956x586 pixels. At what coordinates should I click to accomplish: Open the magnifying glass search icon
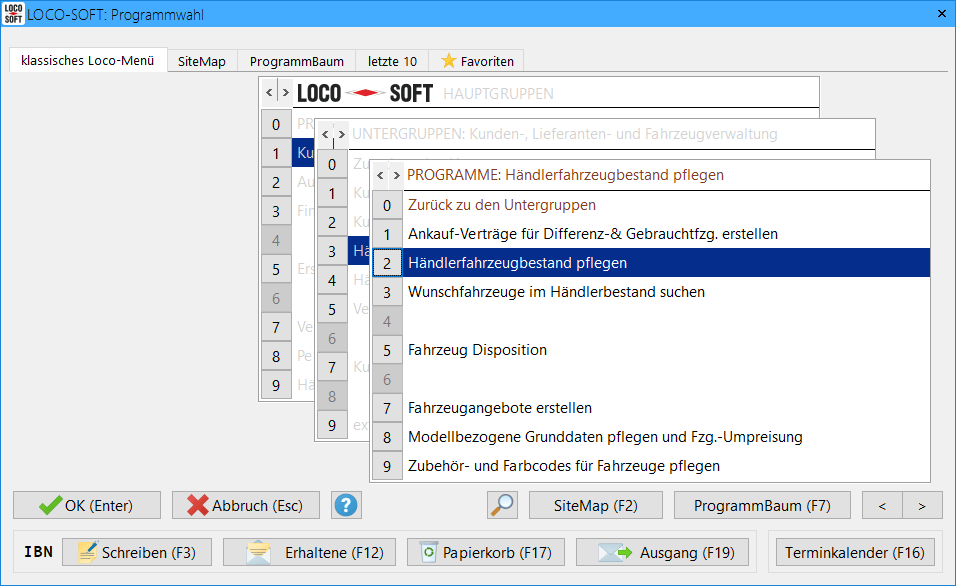pyautogui.click(x=502, y=505)
